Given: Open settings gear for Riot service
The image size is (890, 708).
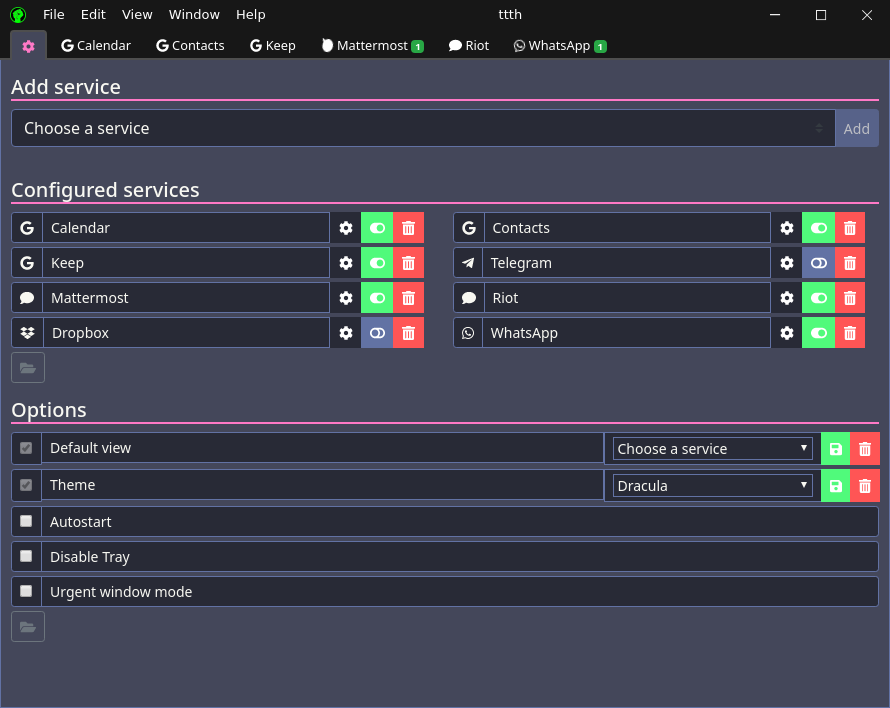Looking at the screenshot, I should [787, 298].
